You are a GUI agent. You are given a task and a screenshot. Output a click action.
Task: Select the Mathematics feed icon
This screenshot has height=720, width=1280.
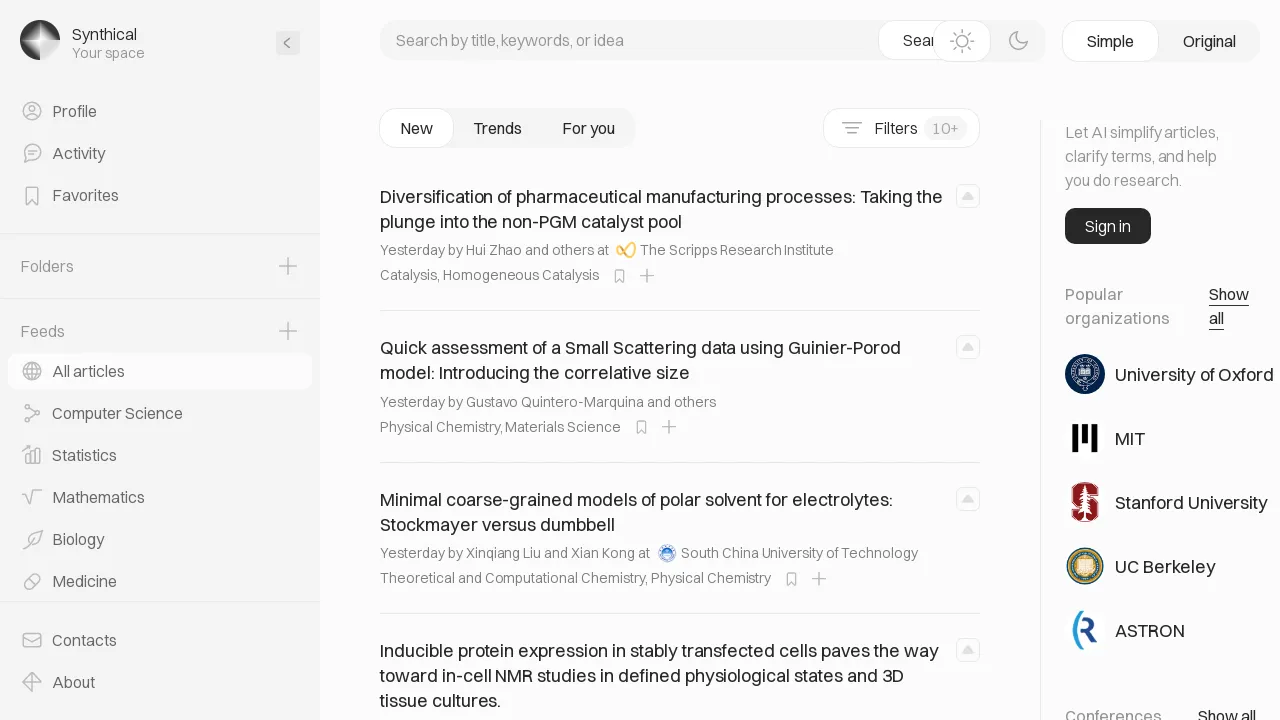tap(31, 497)
